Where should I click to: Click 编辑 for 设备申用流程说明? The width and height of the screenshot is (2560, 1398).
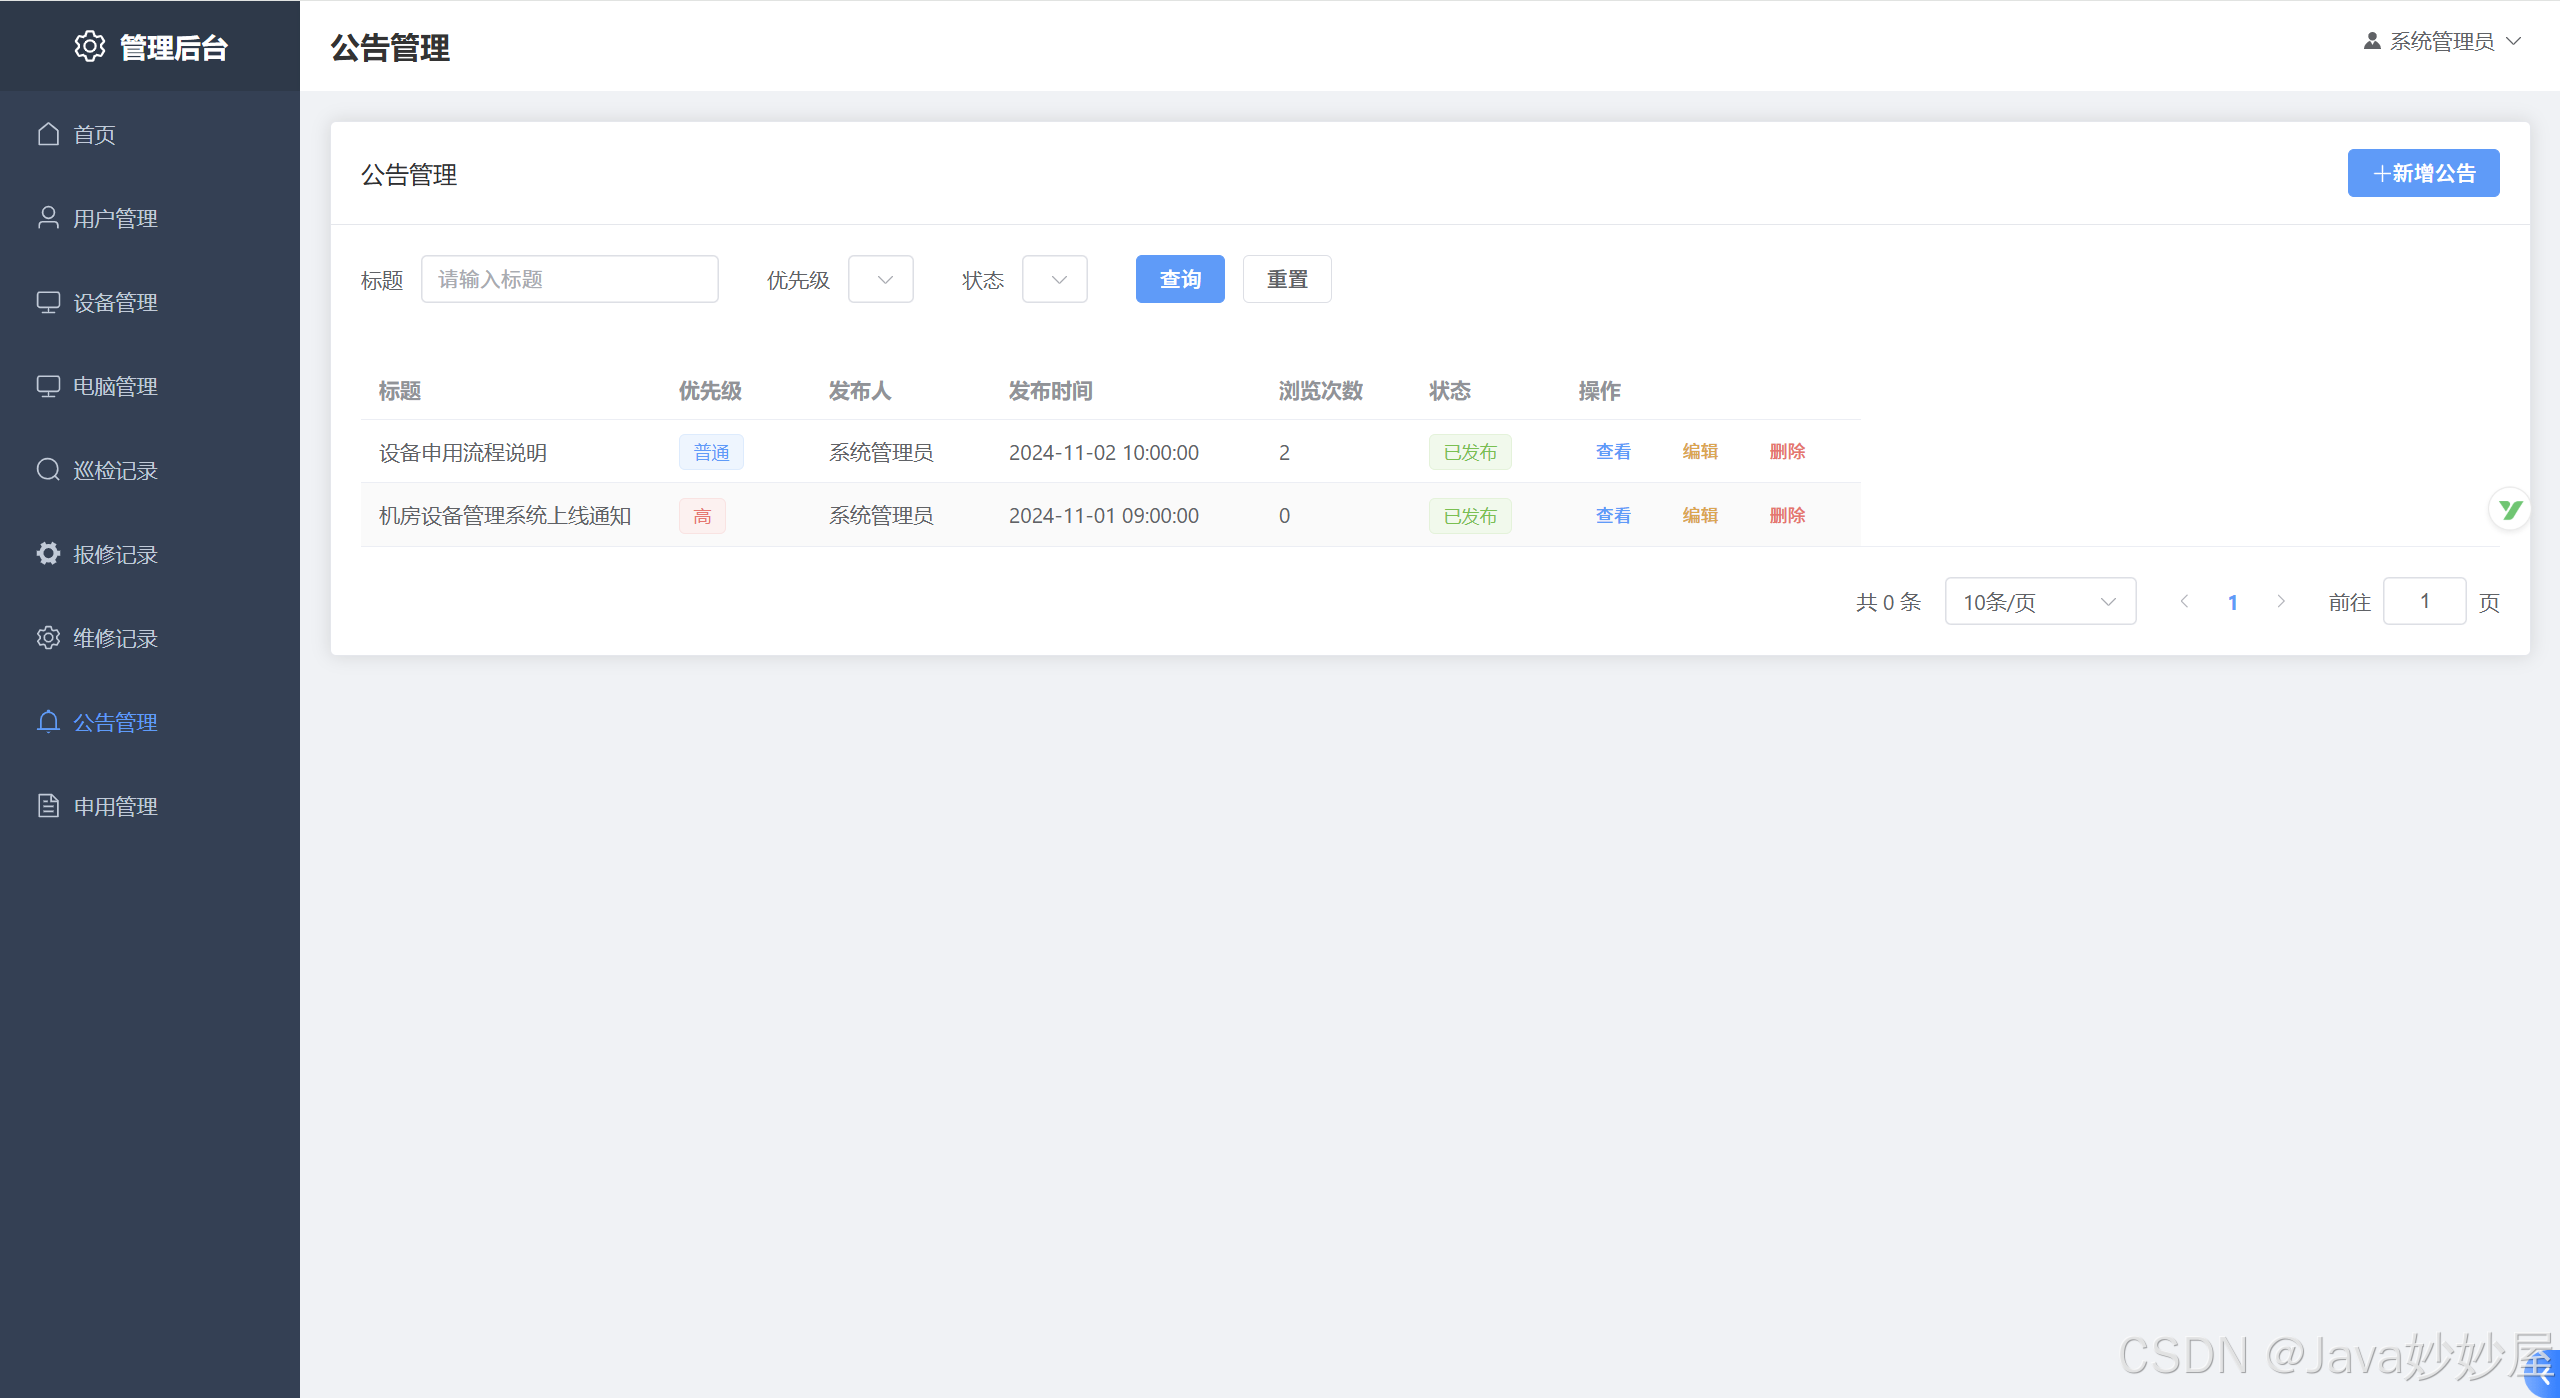click(x=1700, y=451)
